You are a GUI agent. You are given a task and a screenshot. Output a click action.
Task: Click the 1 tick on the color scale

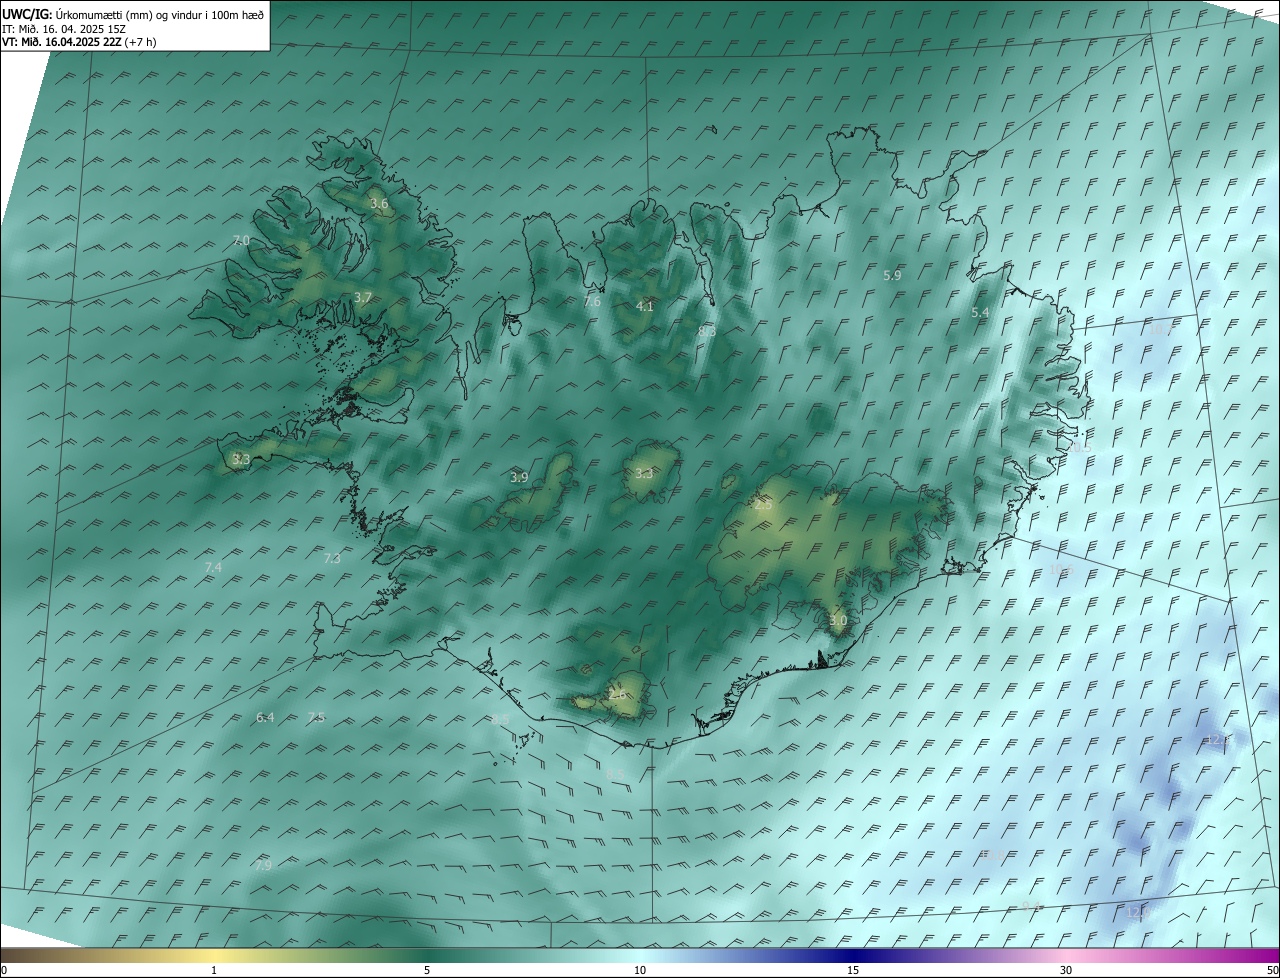(214, 971)
